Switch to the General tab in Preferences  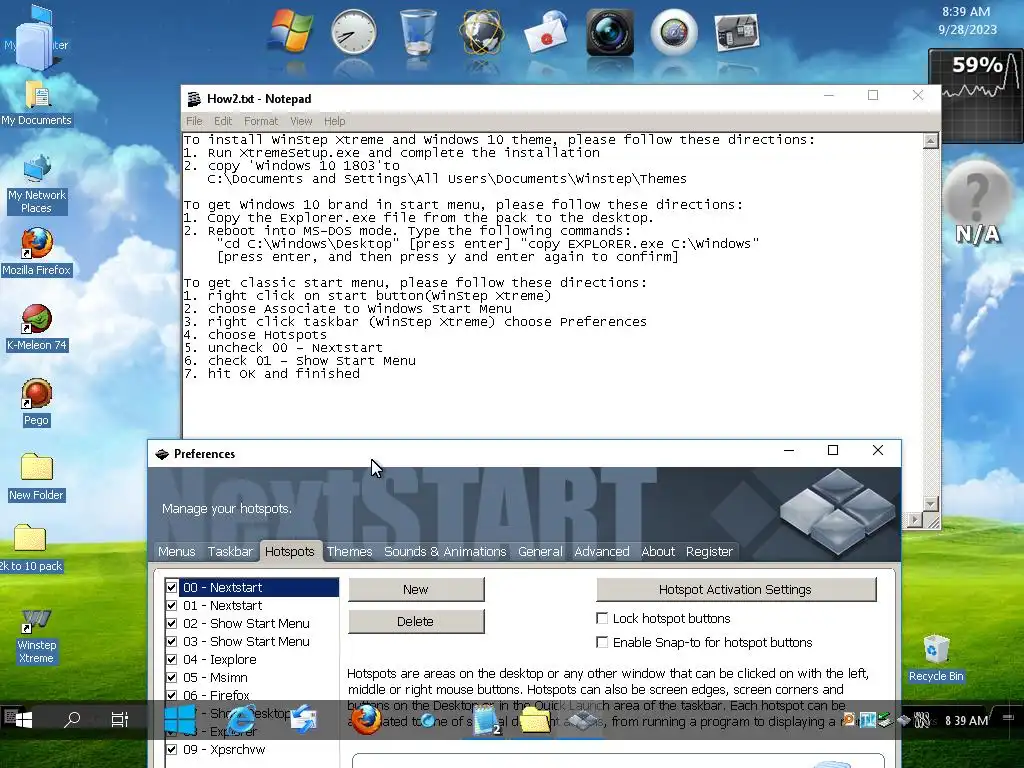point(540,551)
